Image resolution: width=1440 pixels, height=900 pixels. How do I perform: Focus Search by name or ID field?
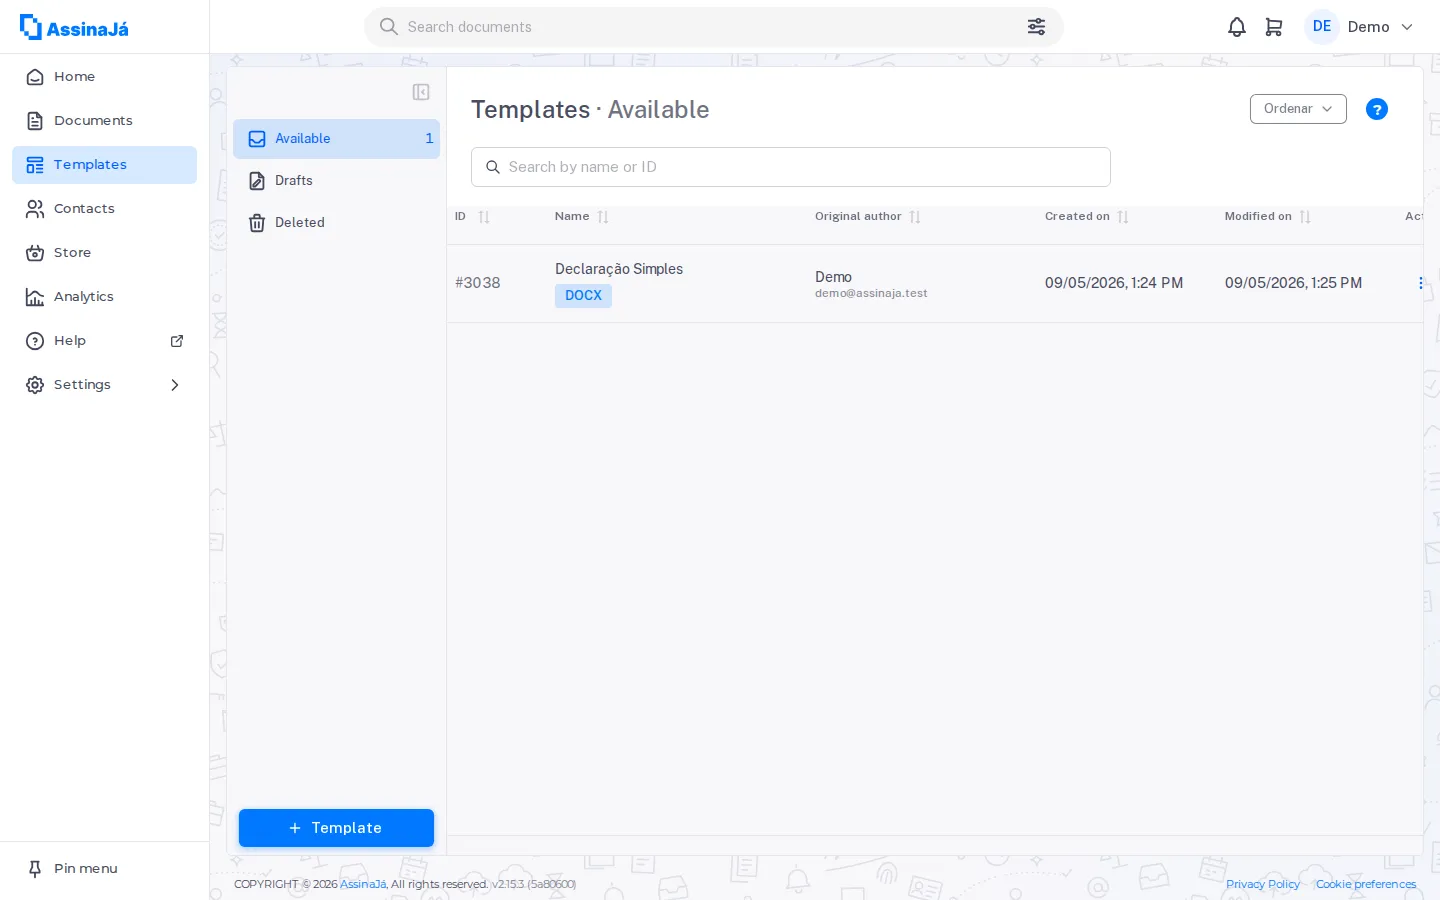pyautogui.click(x=790, y=167)
